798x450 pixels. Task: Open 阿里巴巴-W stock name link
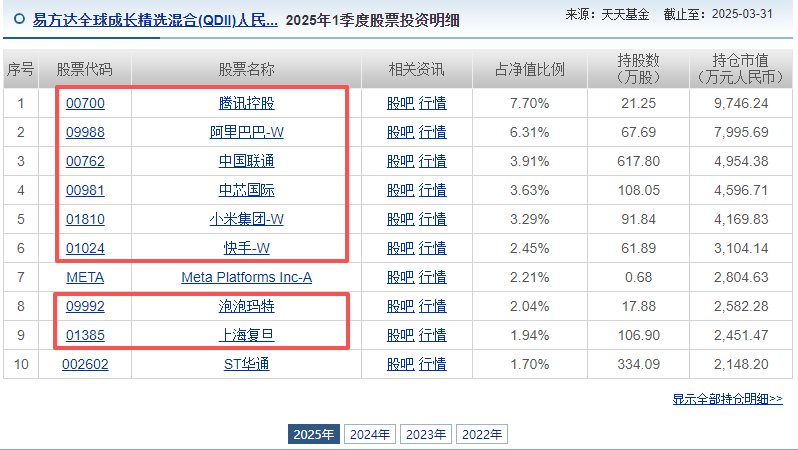point(246,132)
